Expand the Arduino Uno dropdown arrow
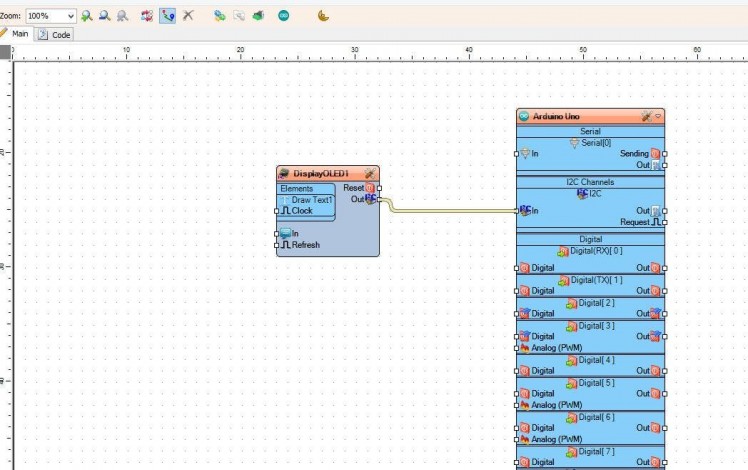The width and height of the screenshot is (748, 470). (658, 116)
